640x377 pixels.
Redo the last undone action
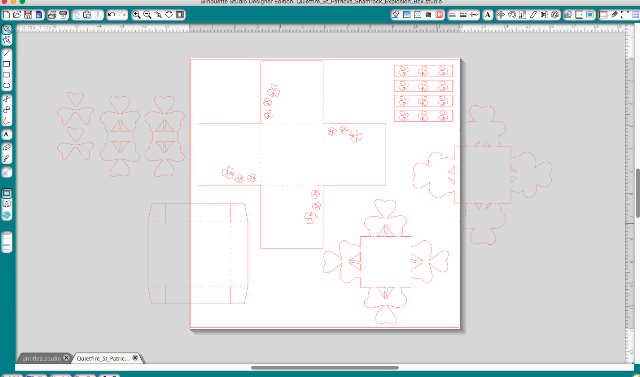coord(122,15)
